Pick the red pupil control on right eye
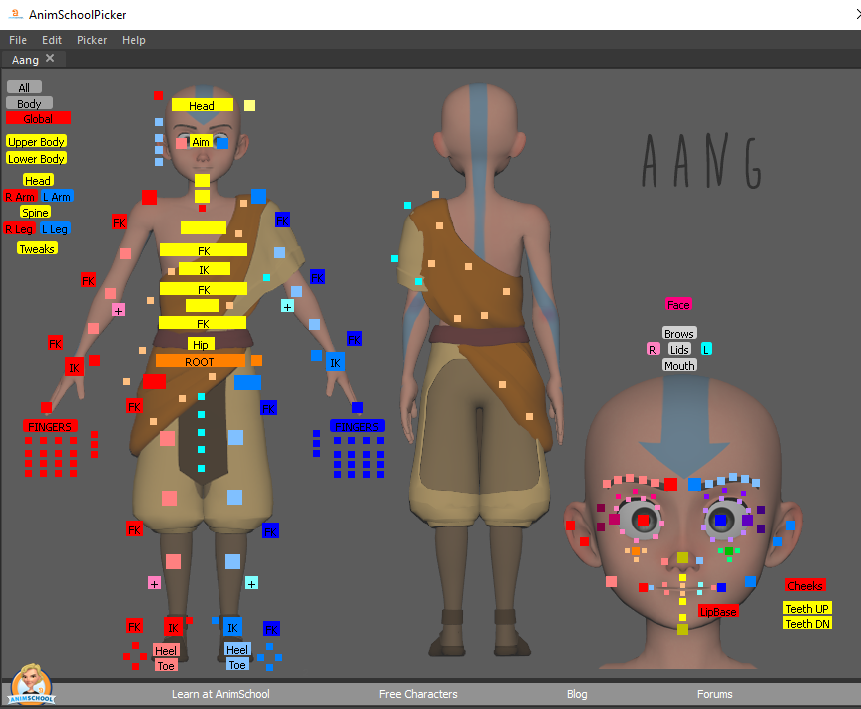This screenshot has height=709, width=861. [644, 520]
